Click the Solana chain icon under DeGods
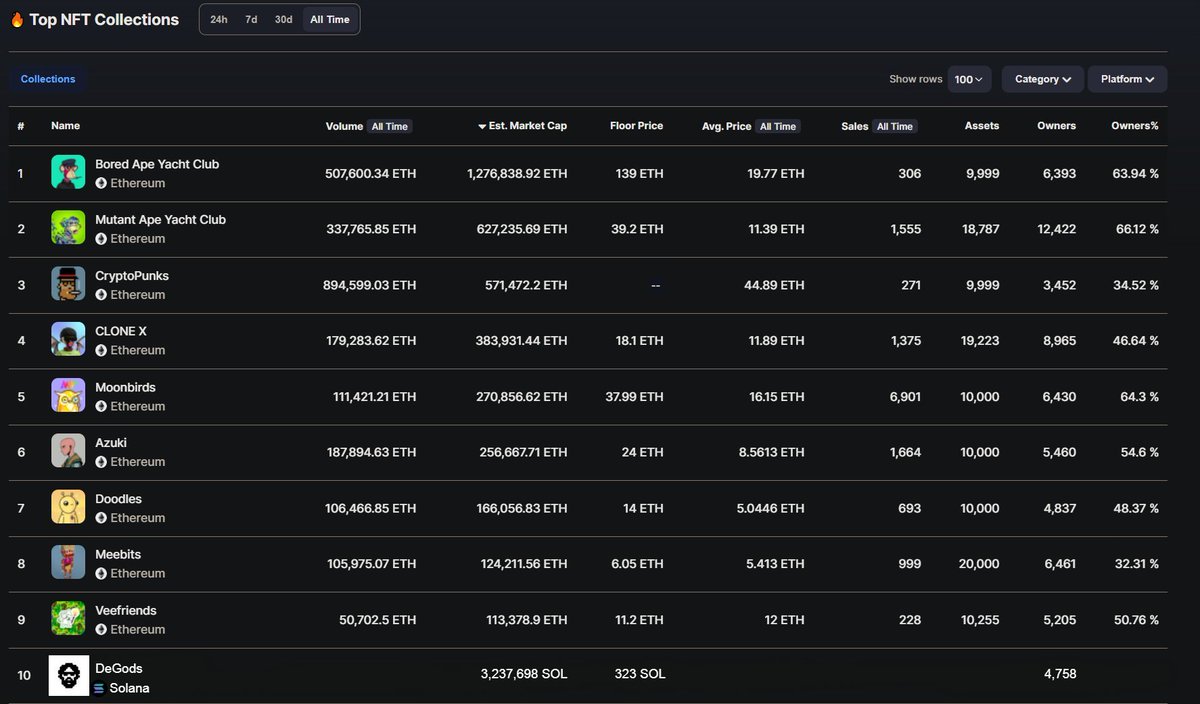 99,689
